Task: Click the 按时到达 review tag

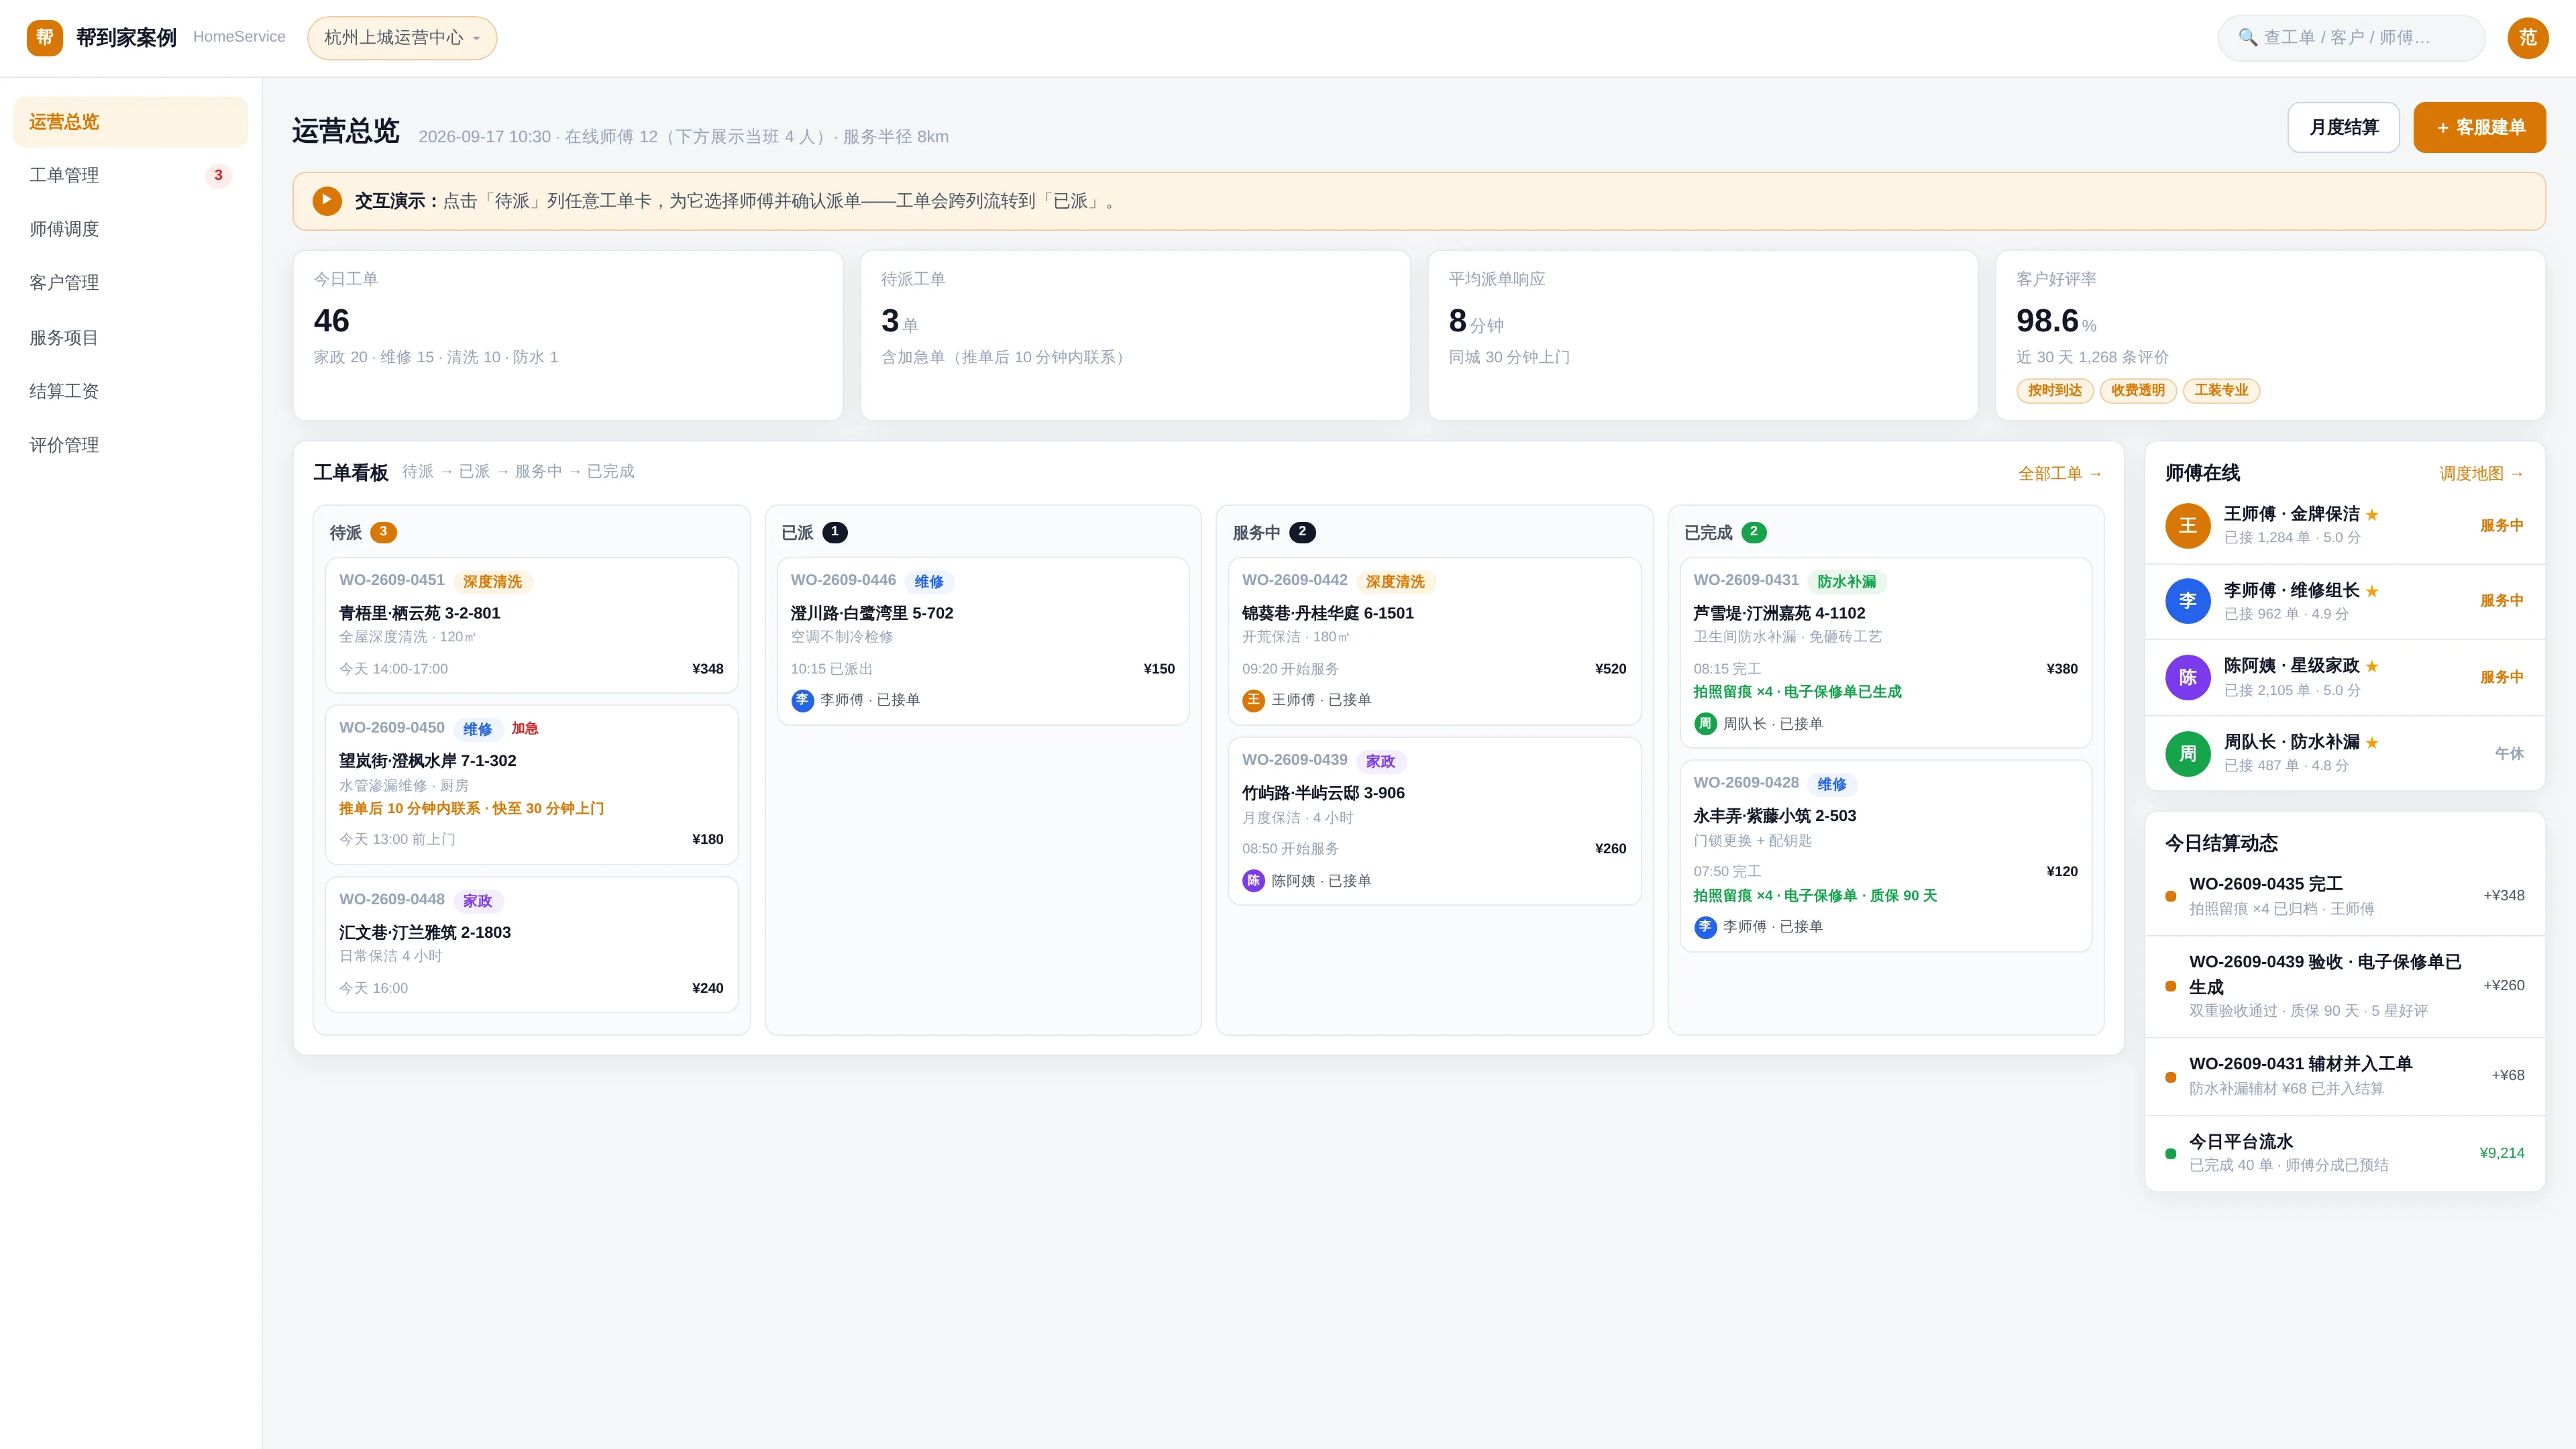Action: 2054,391
